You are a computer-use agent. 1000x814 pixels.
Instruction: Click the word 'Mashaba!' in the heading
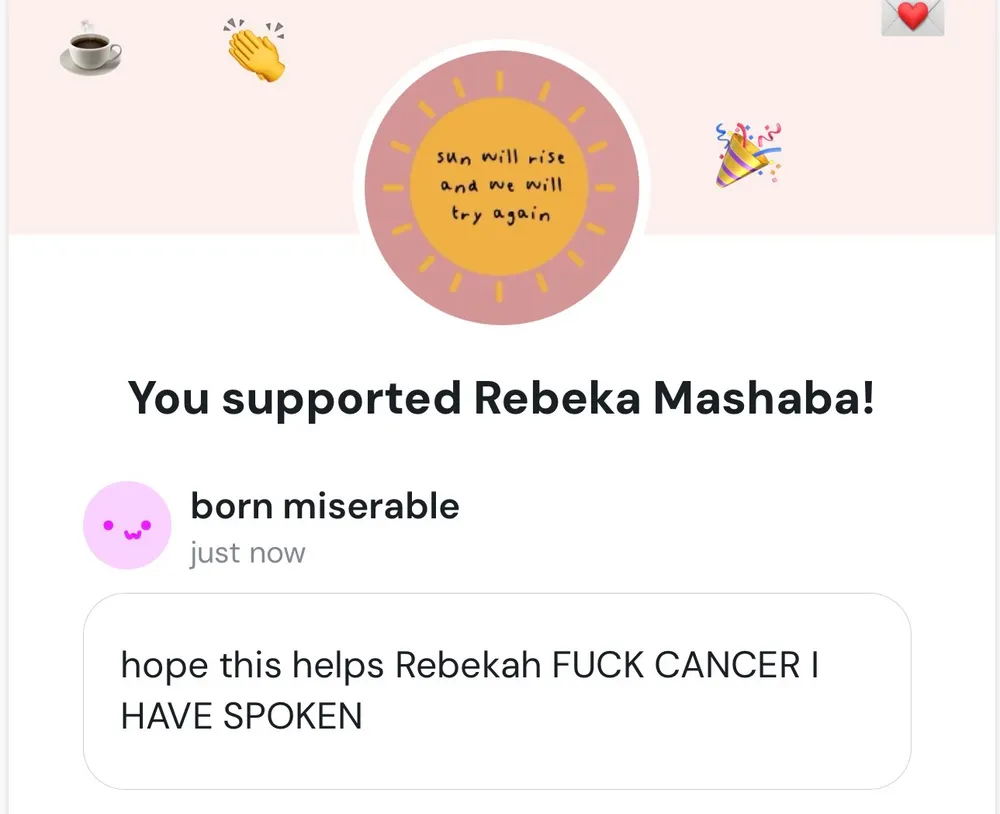(765, 398)
